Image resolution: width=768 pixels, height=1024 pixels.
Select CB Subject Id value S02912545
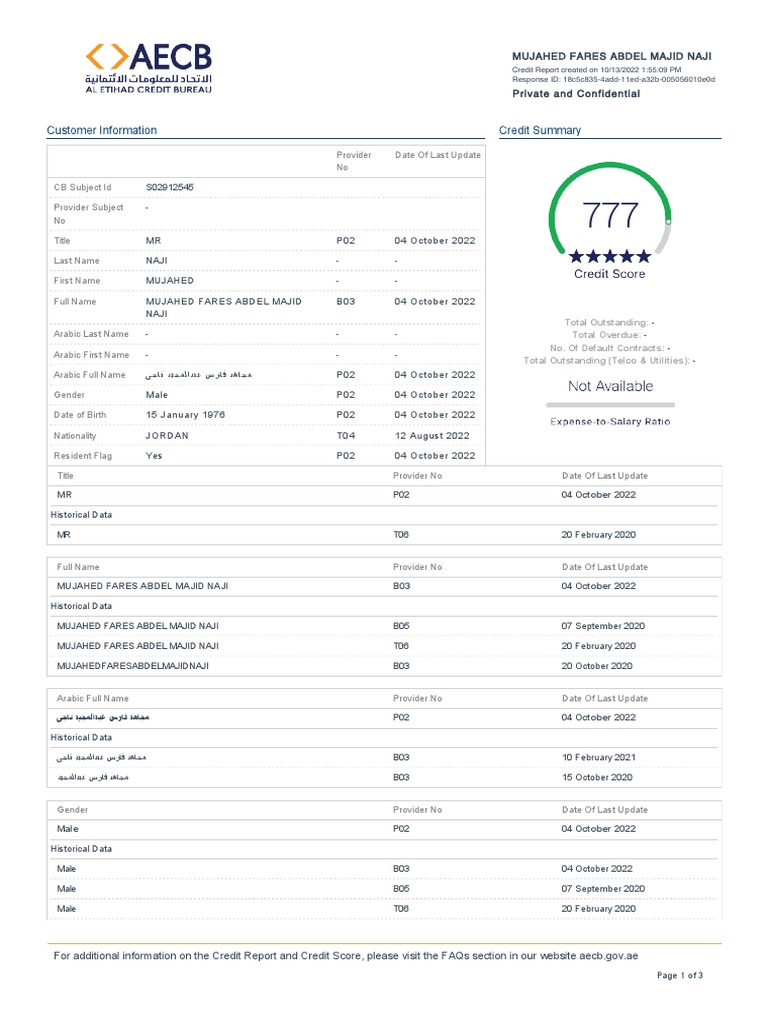point(170,187)
